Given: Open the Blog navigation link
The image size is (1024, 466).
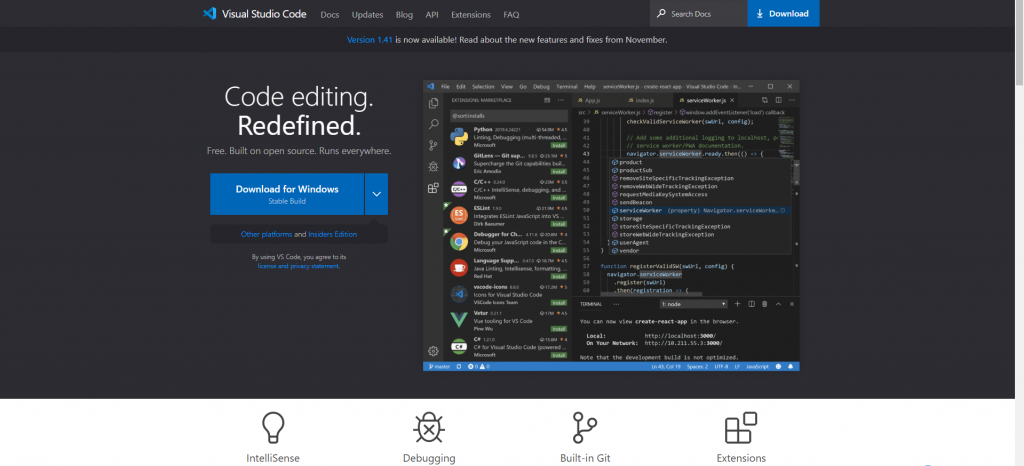Looking at the screenshot, I should pos(404,14).
